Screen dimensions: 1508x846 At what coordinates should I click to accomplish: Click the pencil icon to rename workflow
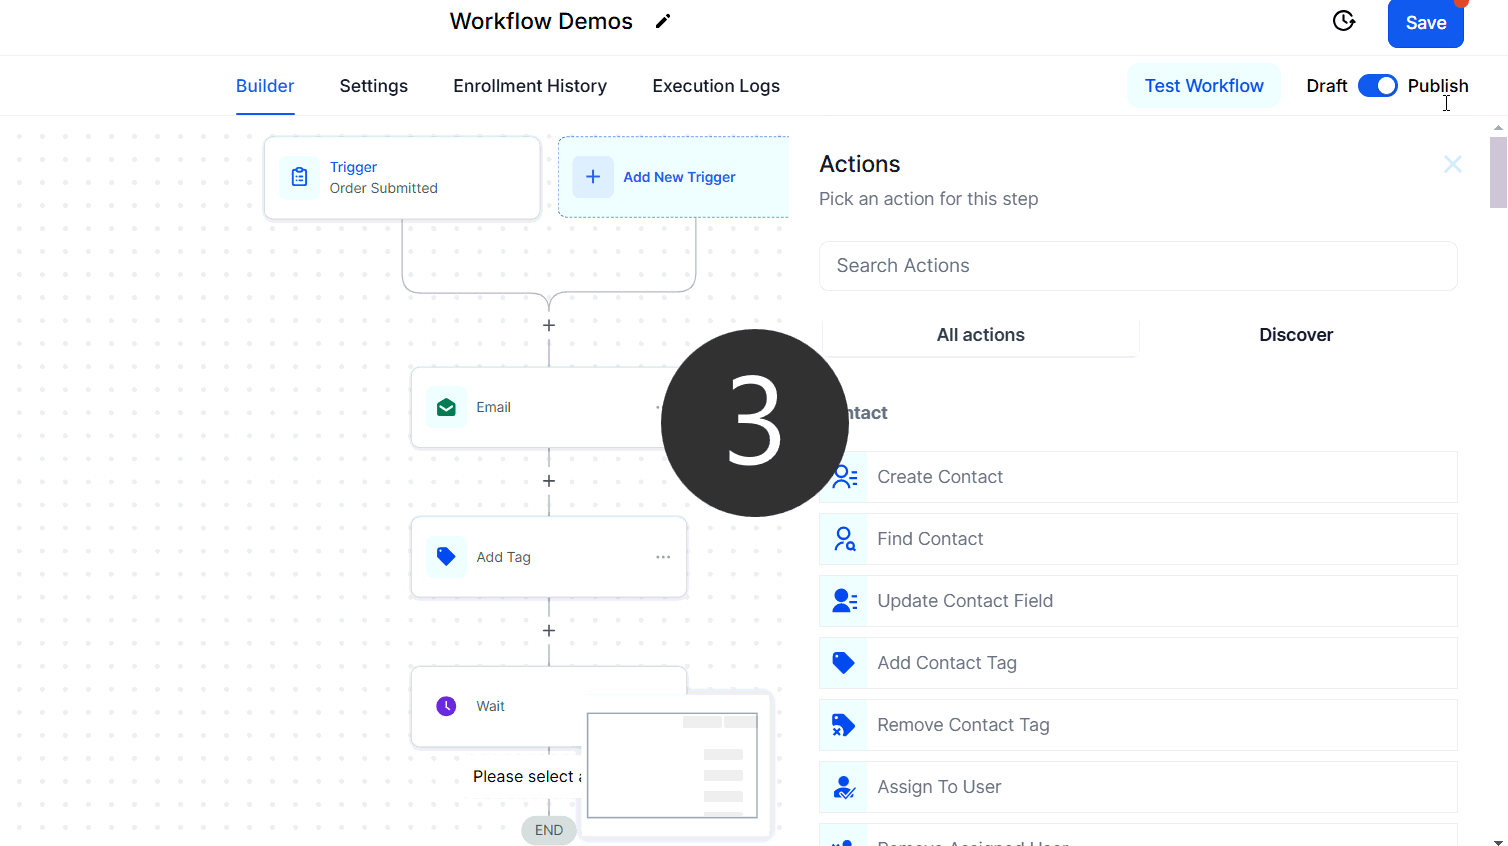[662, 22]
